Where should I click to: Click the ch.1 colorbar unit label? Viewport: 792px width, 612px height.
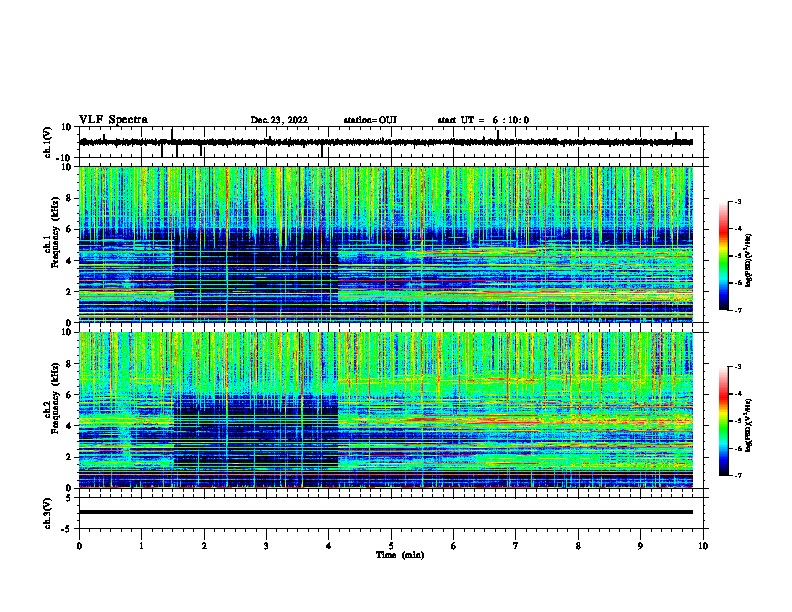click(x=749, y=260)
